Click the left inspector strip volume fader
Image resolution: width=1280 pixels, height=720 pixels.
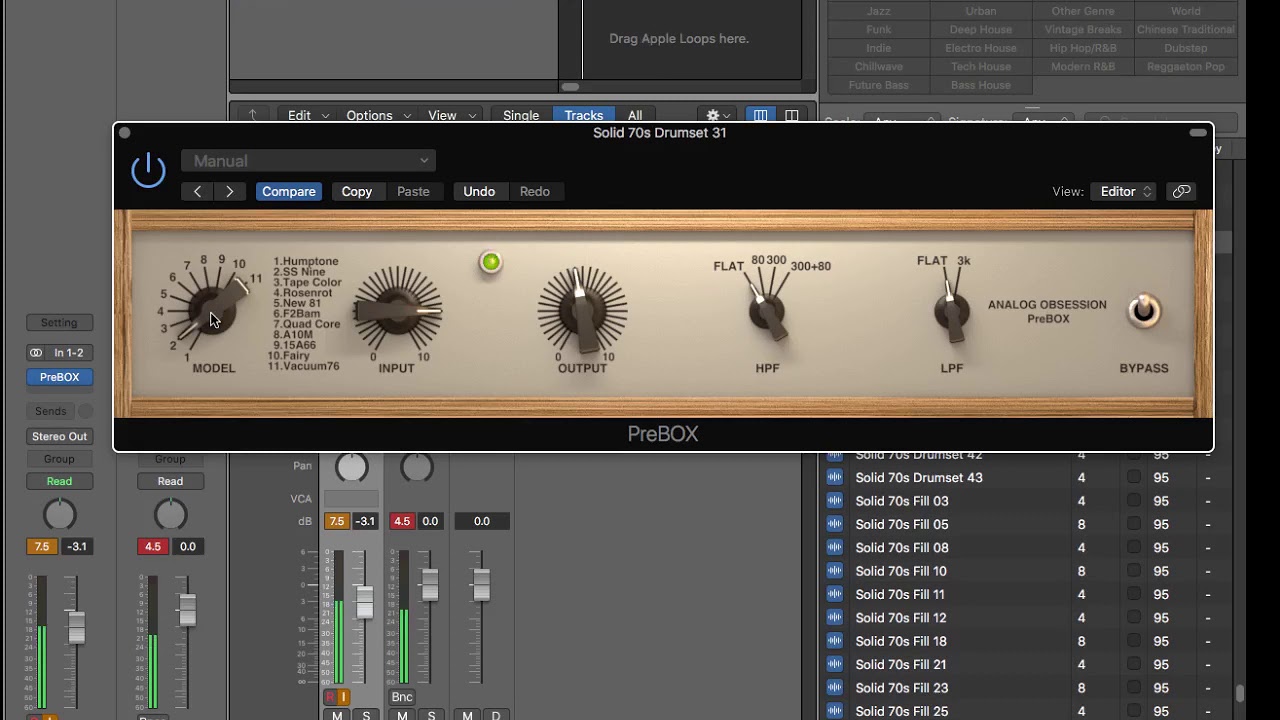tap(76, 626)
